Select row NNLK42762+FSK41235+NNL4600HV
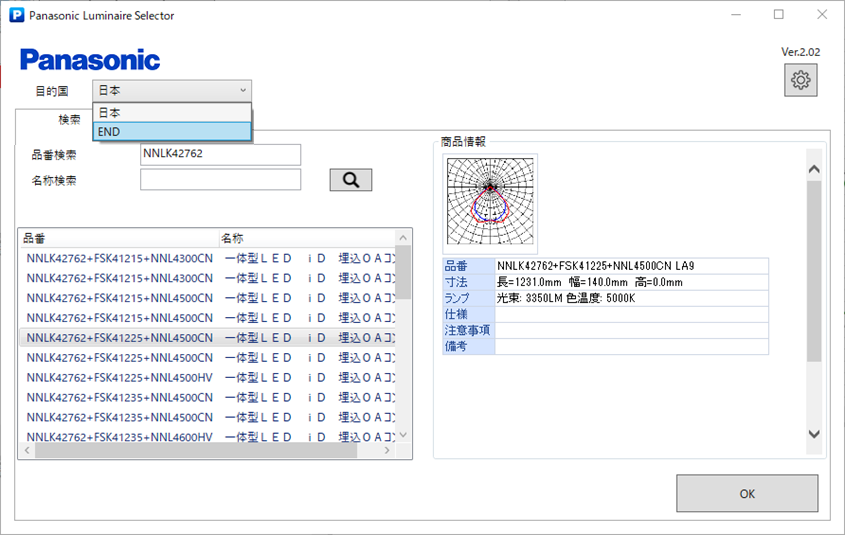Viewport: 845px width, 535px height. pos(119,437)
